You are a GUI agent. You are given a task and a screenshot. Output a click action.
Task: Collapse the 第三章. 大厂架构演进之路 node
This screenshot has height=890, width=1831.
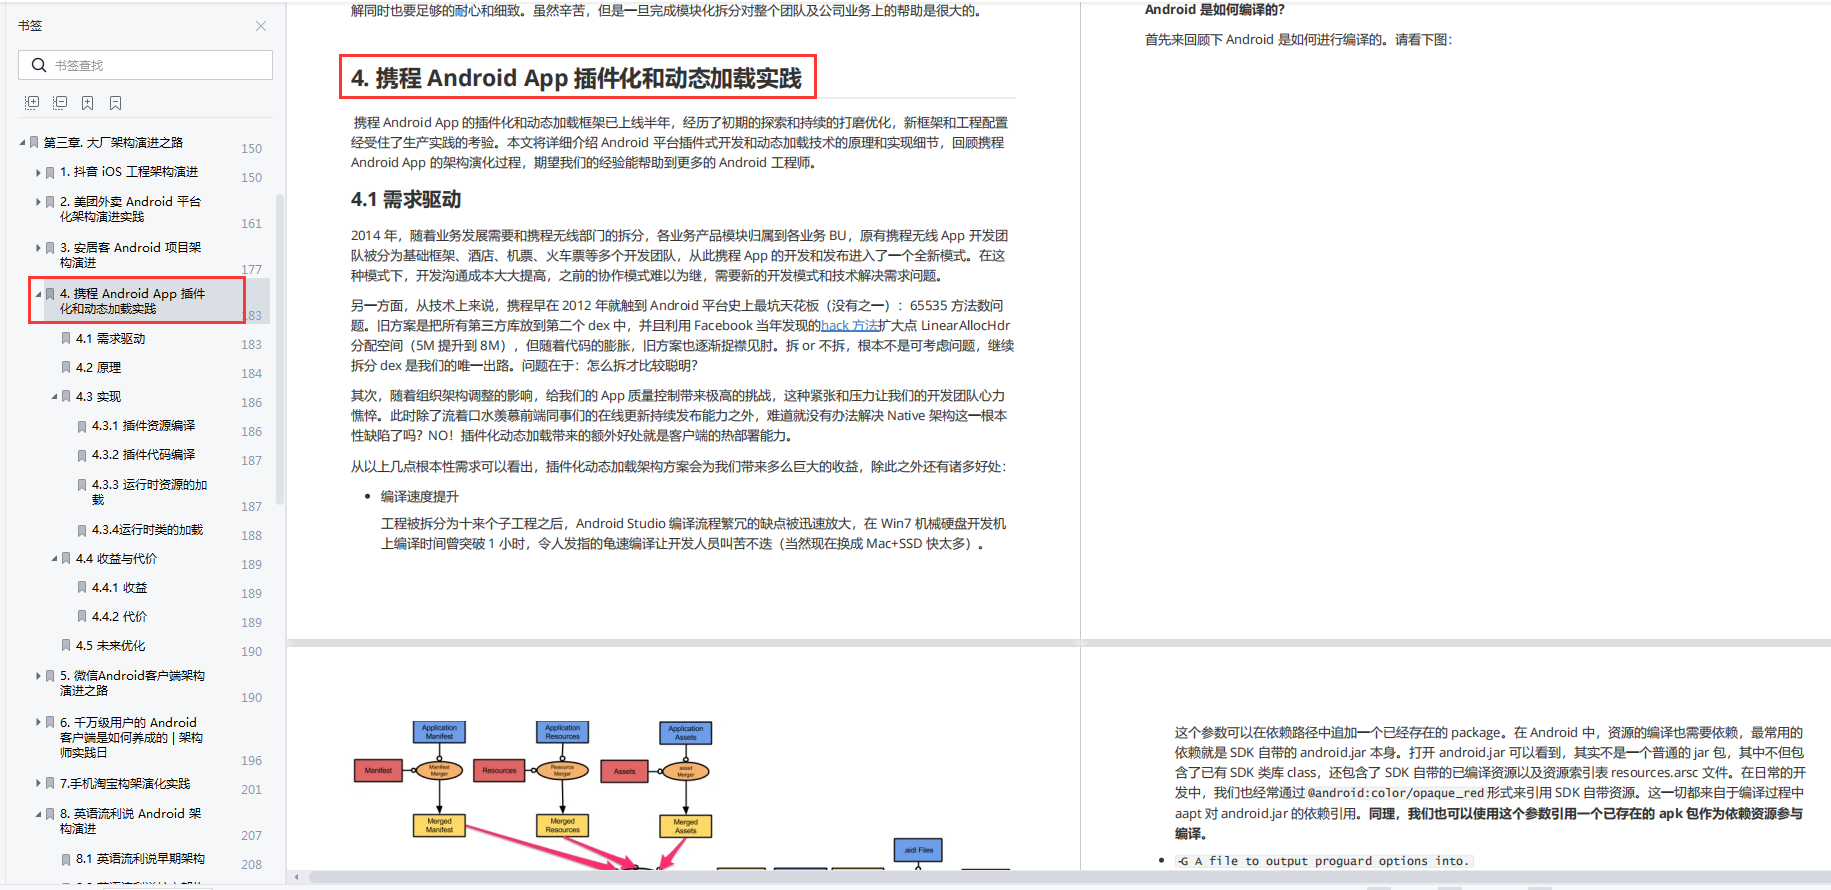point(22,142)
